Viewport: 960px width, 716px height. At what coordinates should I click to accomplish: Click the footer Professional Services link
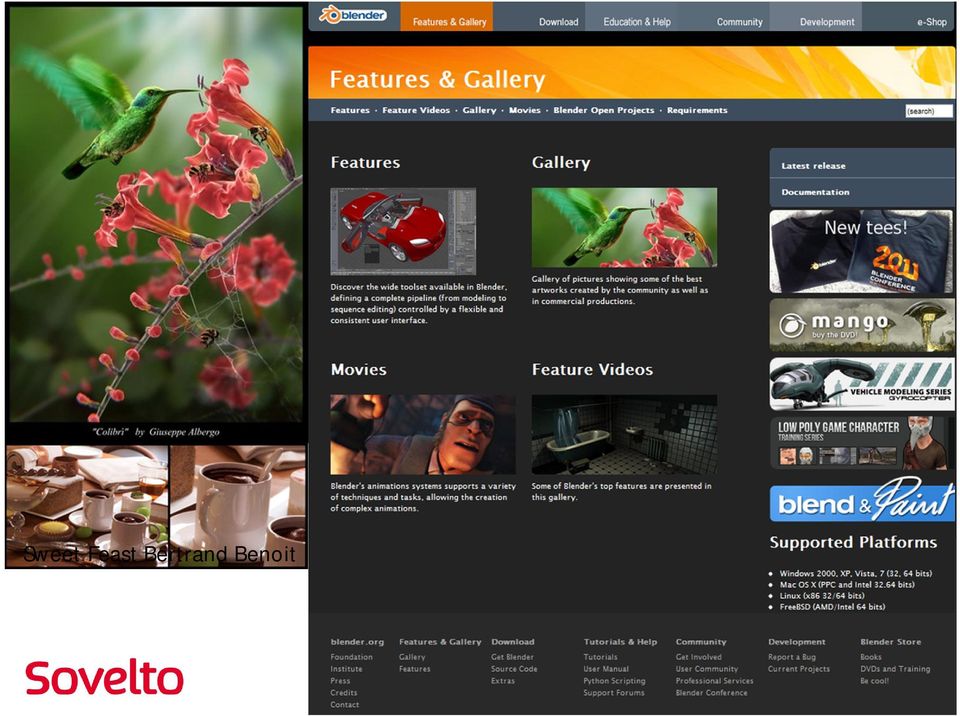pos(714,680)
